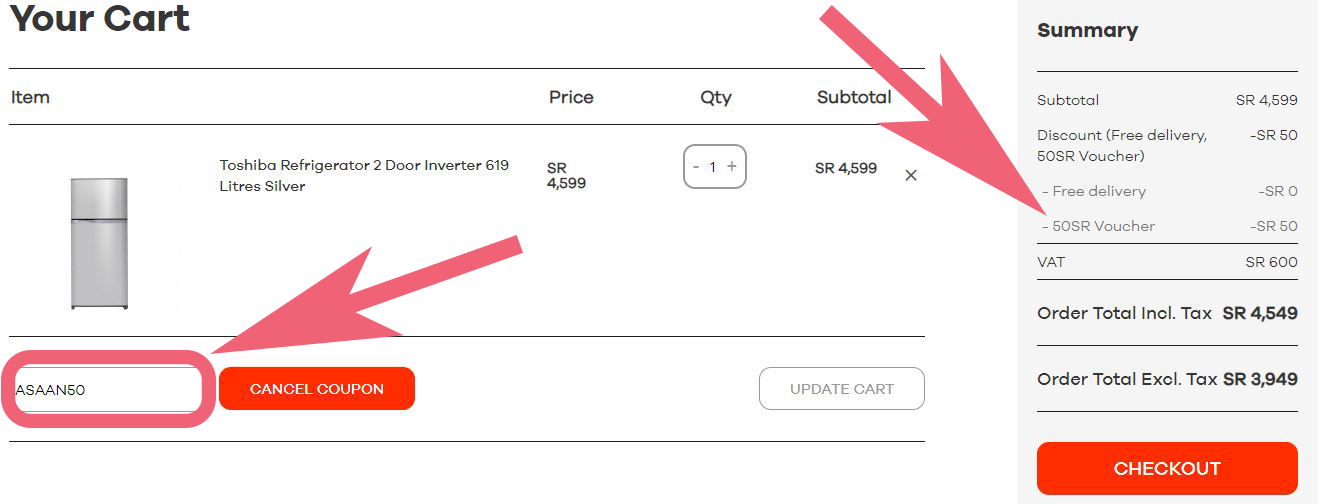Remove the Toshiba refrigerator from cart
The height and width of the screenshot is (504, 1327).
coord(911,175)
